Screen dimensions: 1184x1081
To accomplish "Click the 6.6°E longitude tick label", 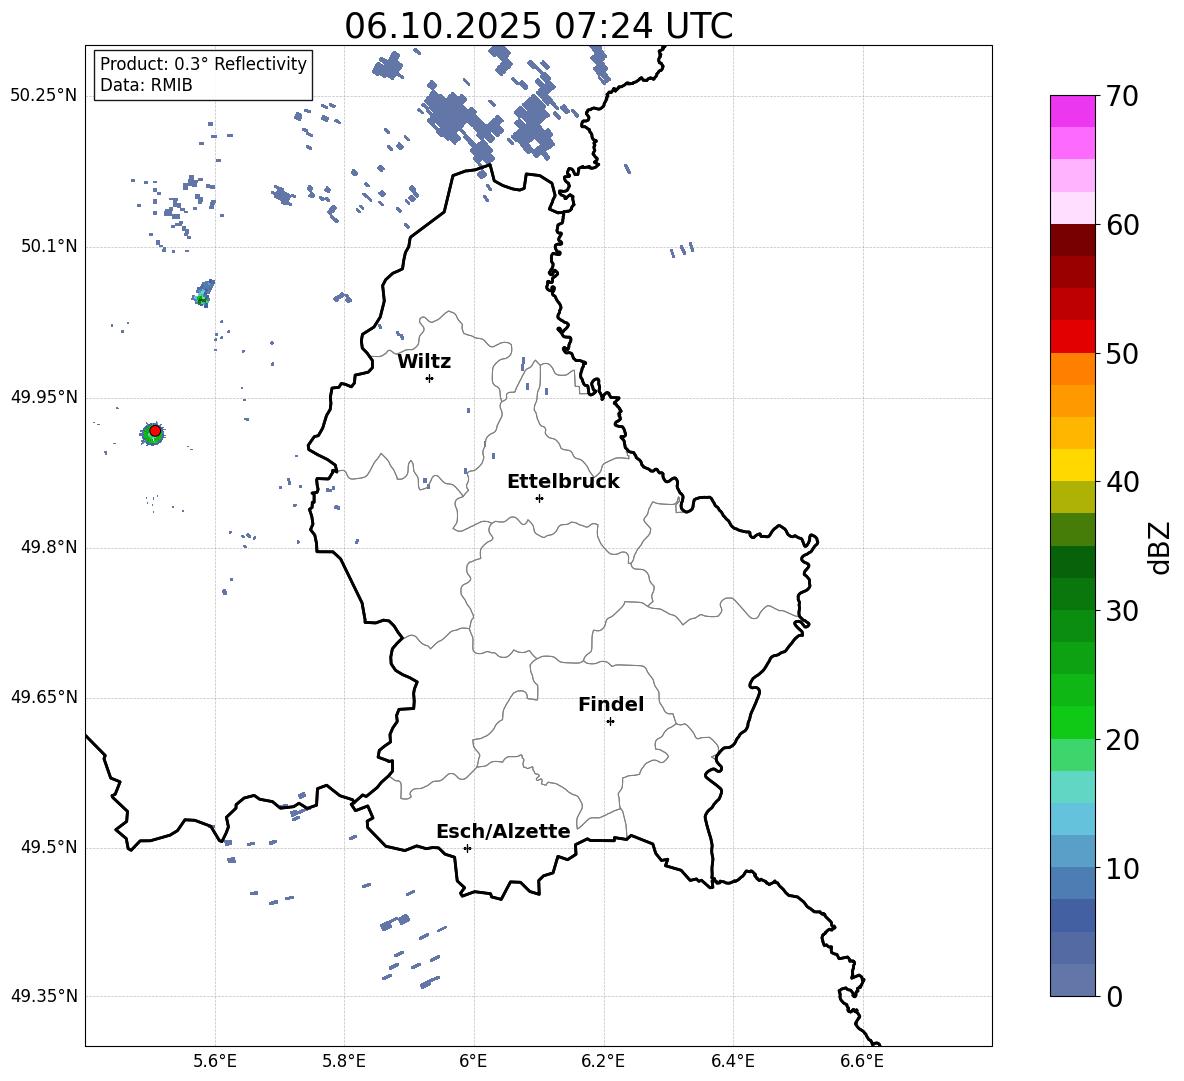I will coord(862,1061).
